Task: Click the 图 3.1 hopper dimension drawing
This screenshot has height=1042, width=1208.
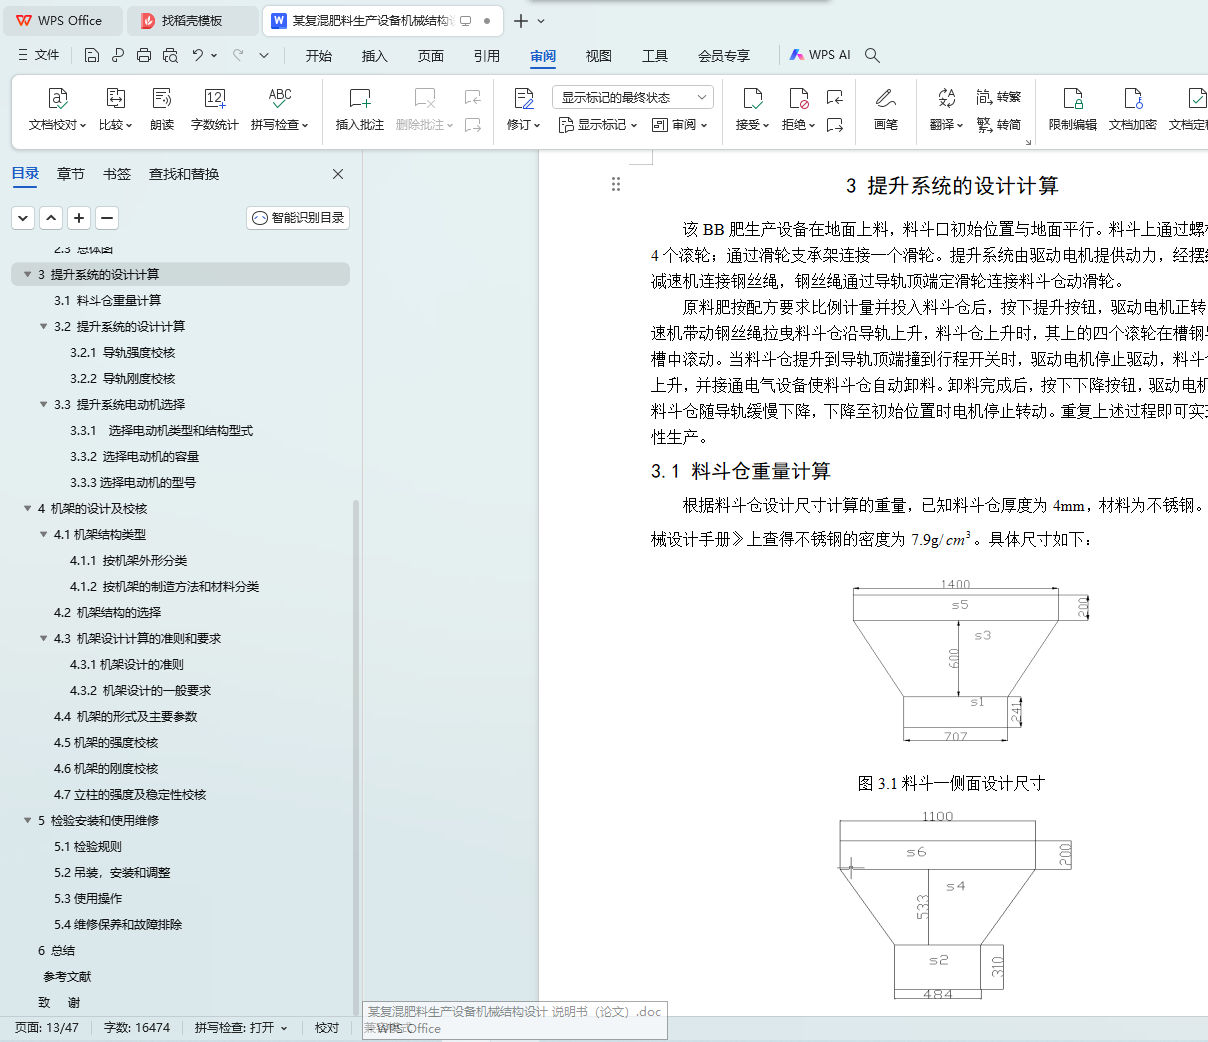Action: click(x=971, y=661)
